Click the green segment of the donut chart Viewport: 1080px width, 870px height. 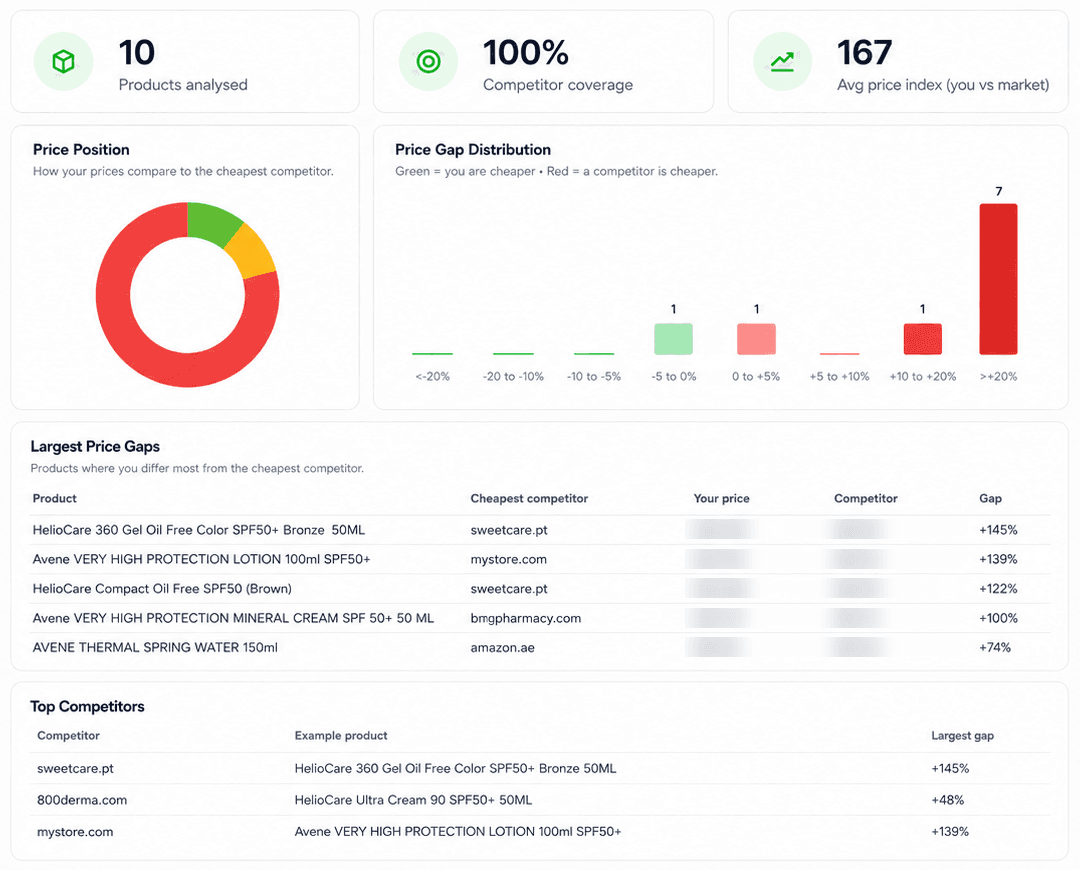click(x=211, y=224)
